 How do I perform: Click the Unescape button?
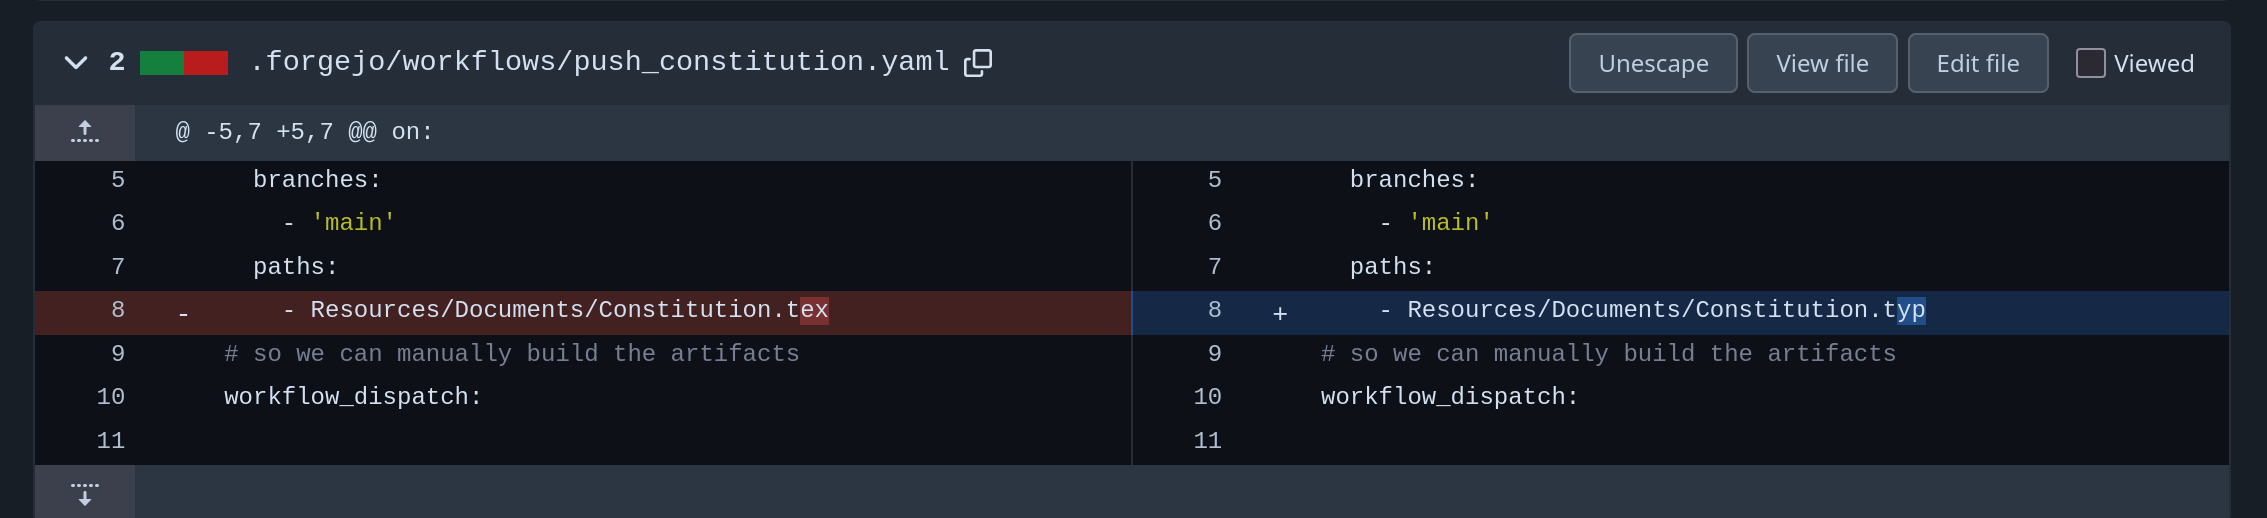pos(1652,63)
